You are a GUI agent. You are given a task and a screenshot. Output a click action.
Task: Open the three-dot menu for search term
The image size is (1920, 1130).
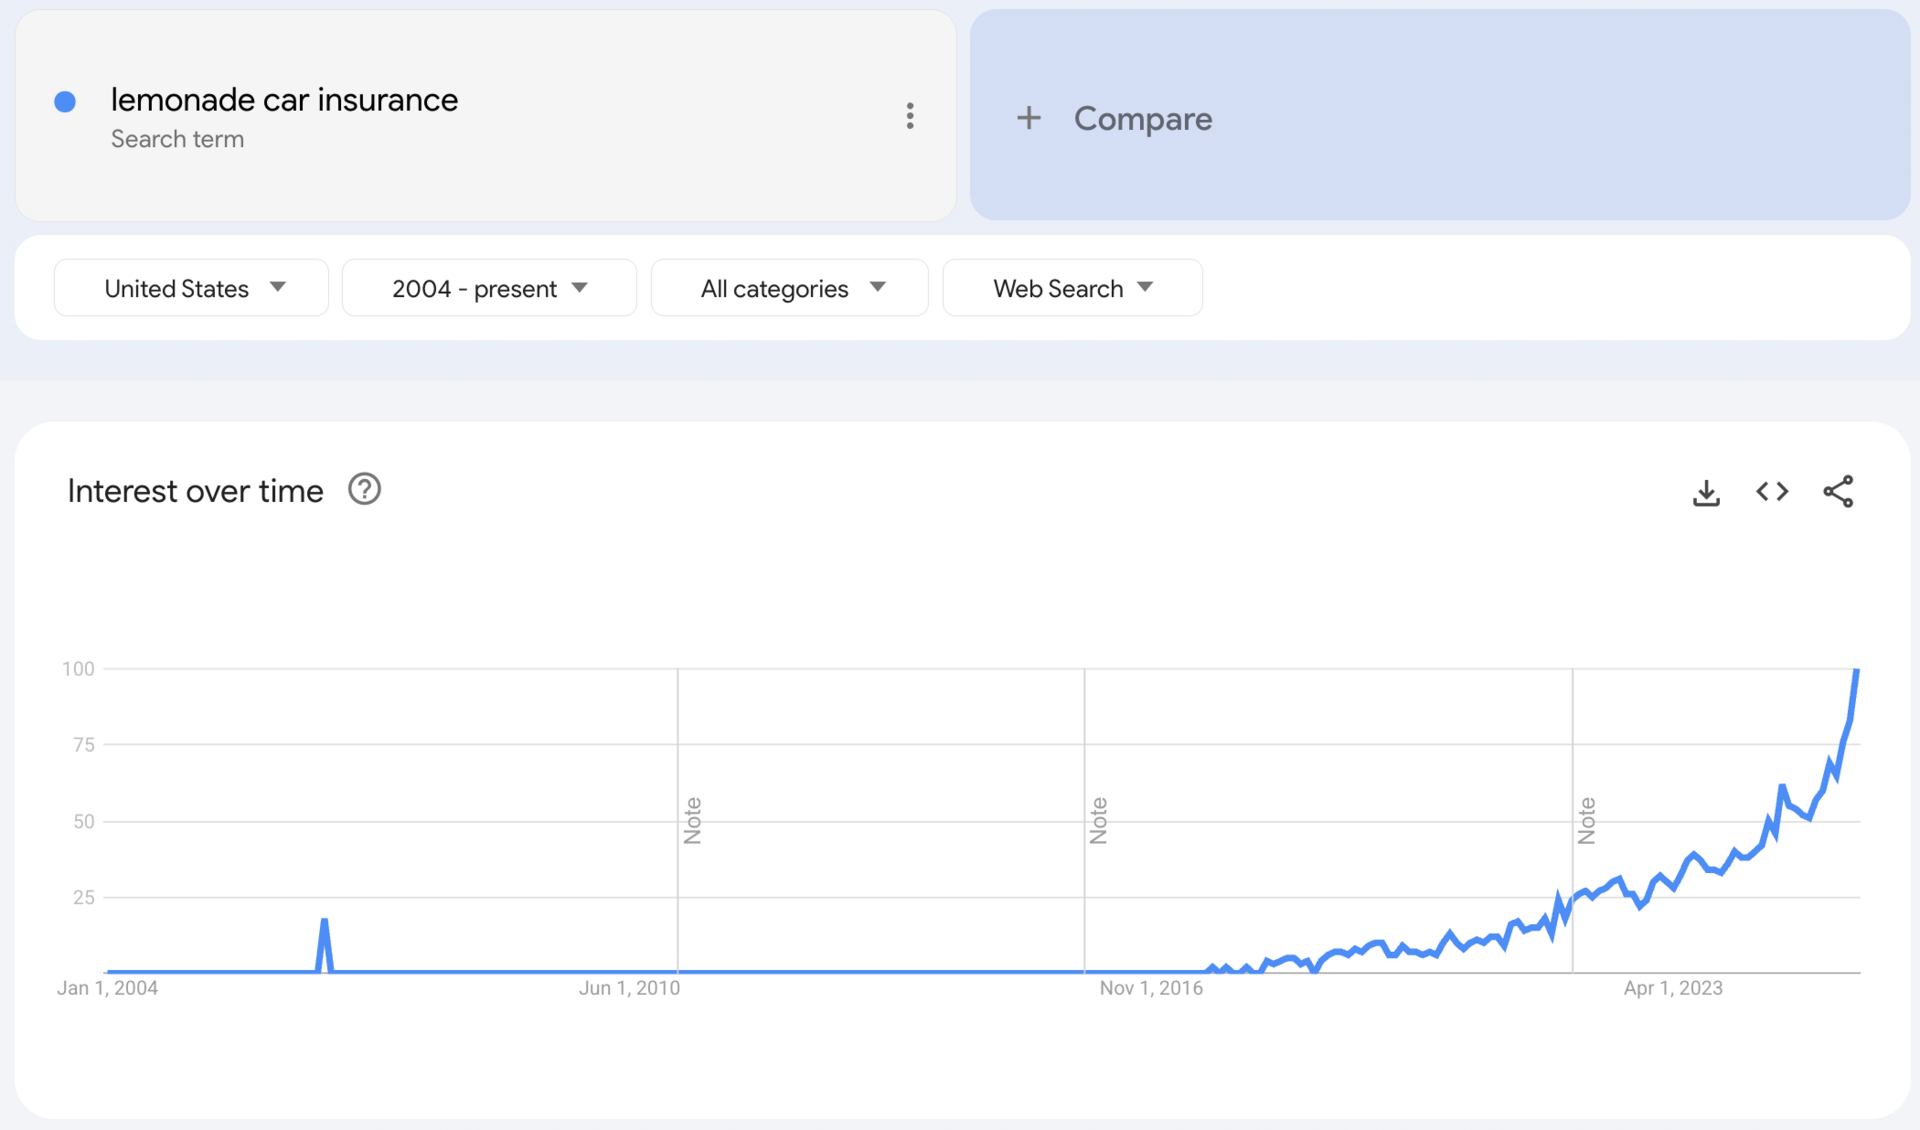point(910,116)
